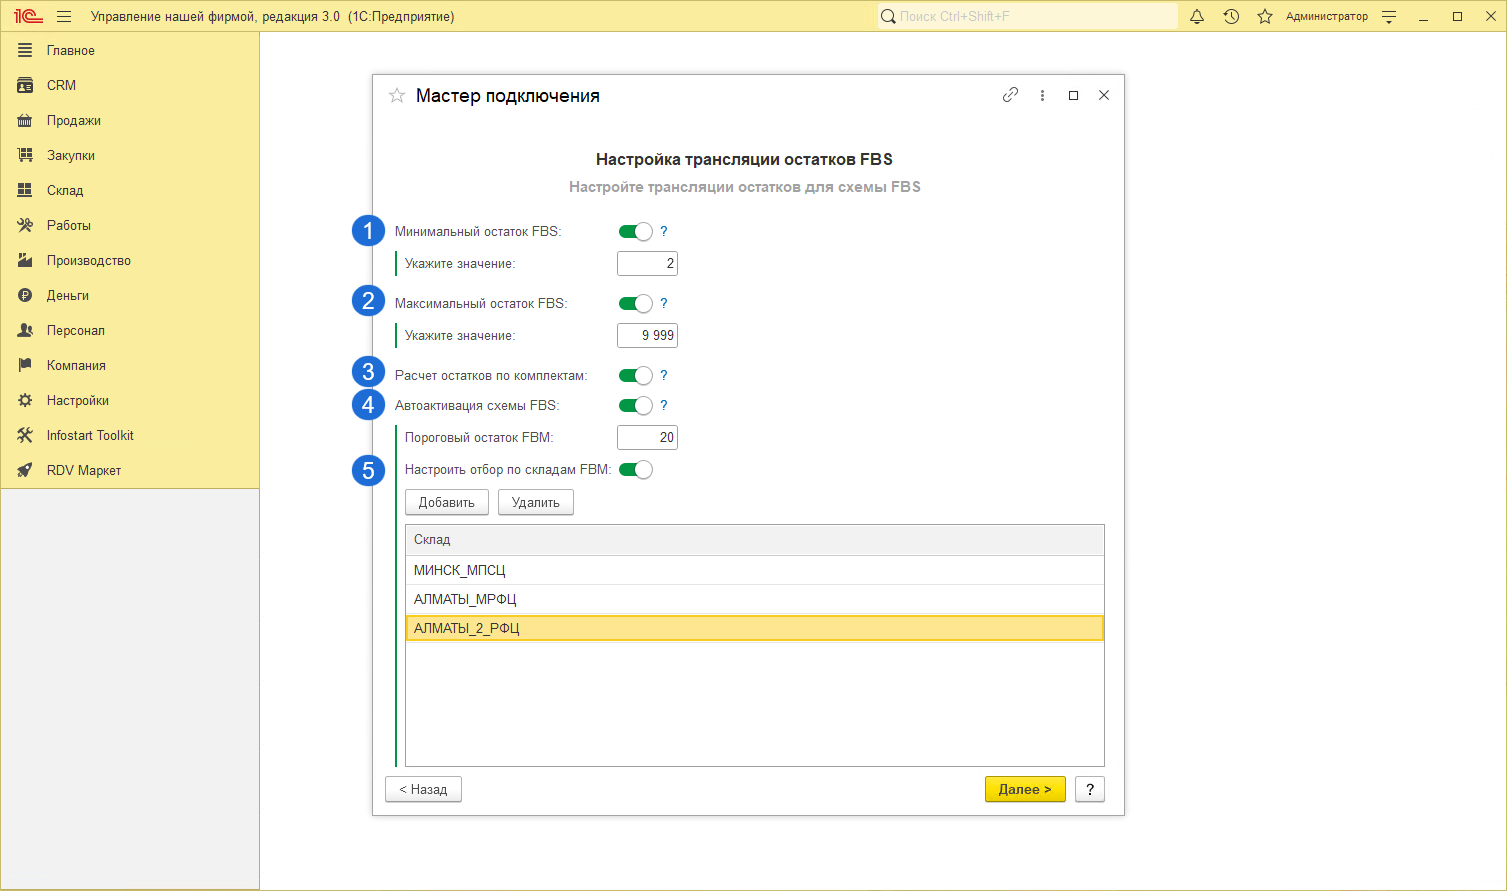Open the hamburger main menu icon

64,17
